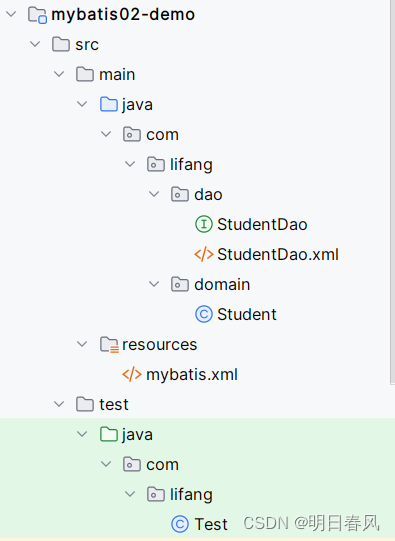Click the vertical scrollbar on right edge
This screenshot has width=395, height=541.
coord(393,192)
